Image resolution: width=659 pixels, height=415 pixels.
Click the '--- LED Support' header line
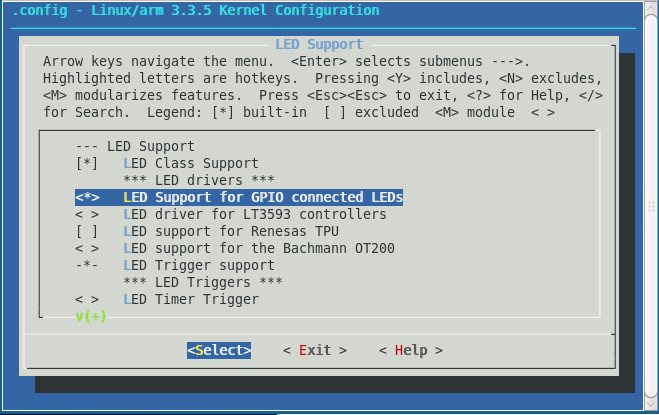click(x=135, y=146)
